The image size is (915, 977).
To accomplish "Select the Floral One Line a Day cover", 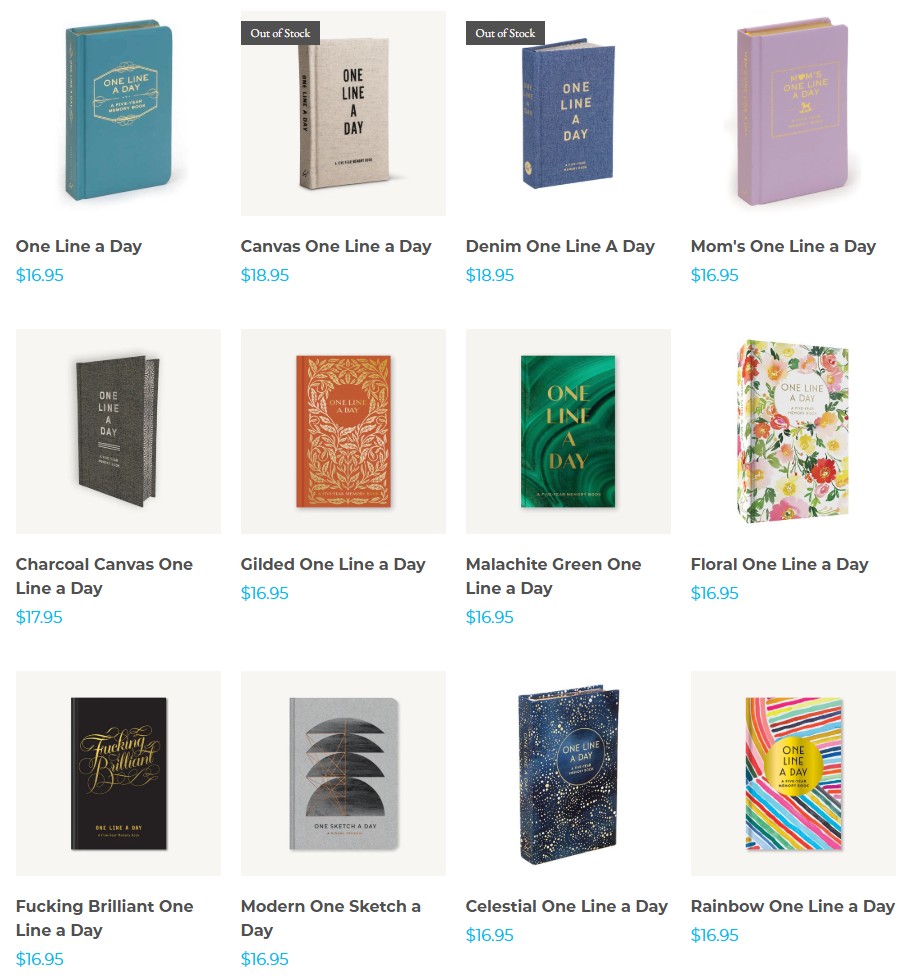I will (x=793, y=431).
